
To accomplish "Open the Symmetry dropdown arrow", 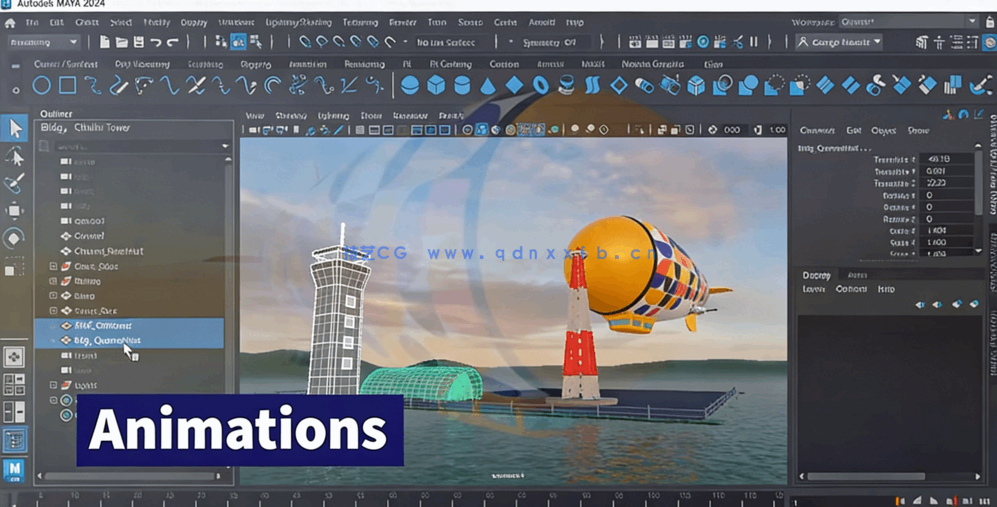I will [x=511, y=43].
